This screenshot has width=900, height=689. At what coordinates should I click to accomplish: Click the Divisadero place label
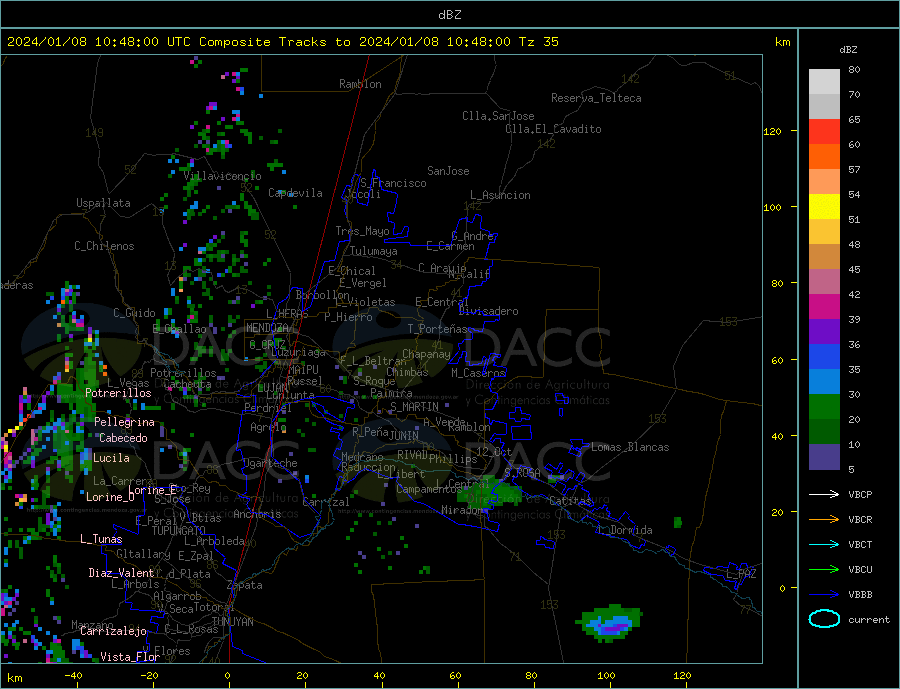coord(488,311)
